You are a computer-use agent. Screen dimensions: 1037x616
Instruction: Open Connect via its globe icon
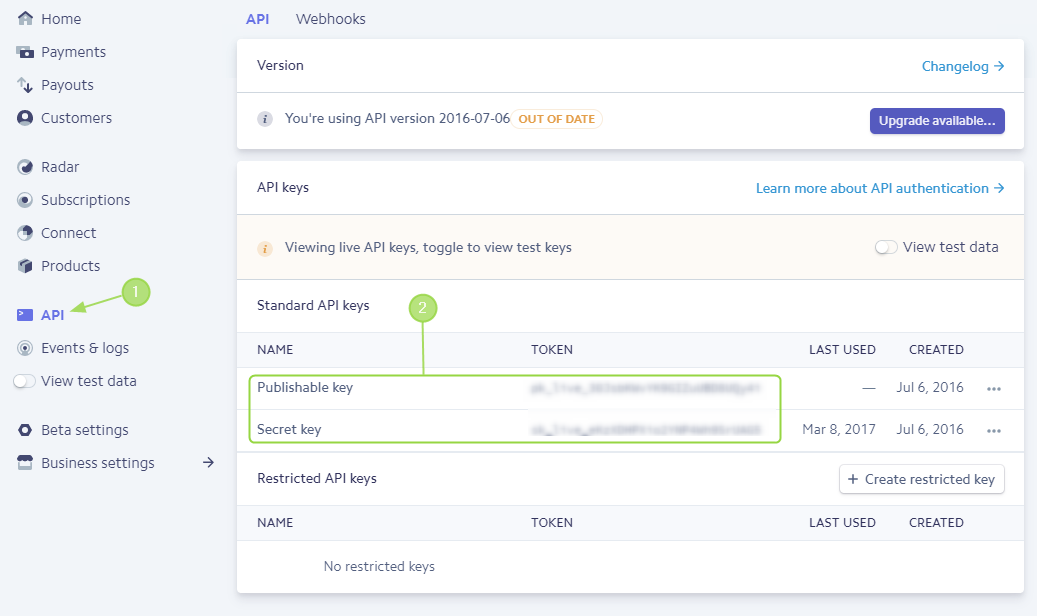[26, 233]
